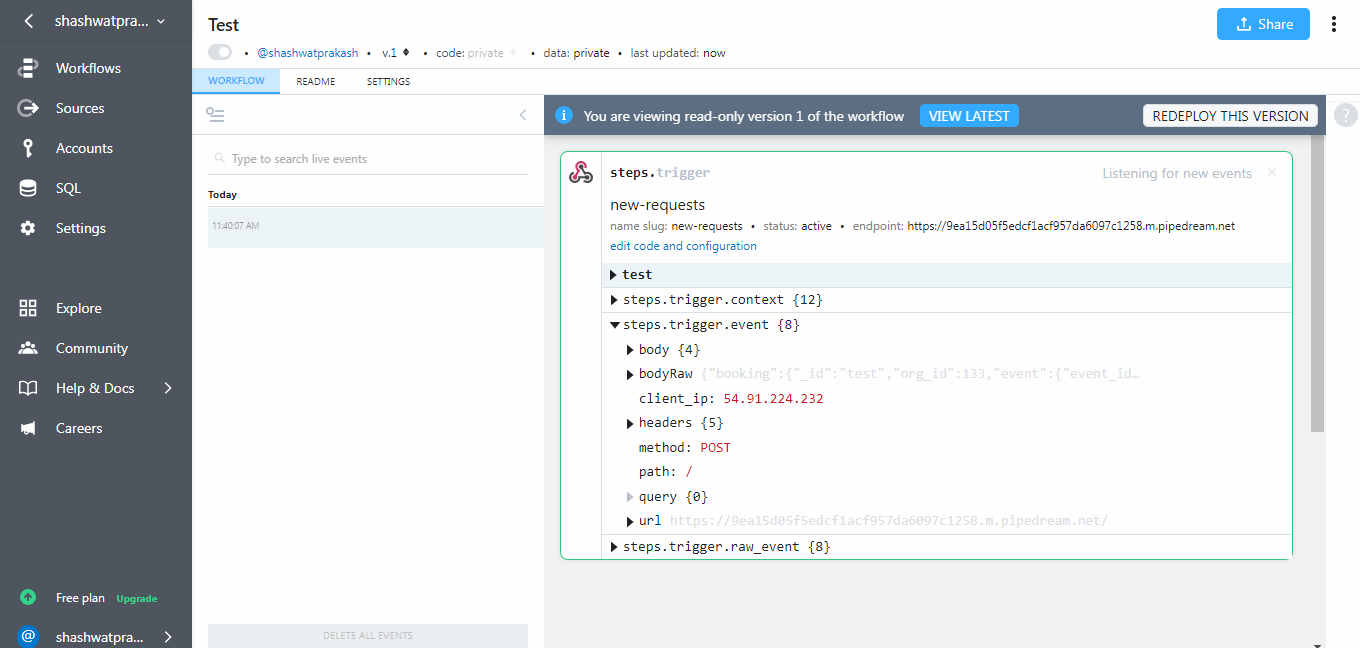Click the new-requests trigger name
The image size is (1360, 648).
tap(657, 205)
